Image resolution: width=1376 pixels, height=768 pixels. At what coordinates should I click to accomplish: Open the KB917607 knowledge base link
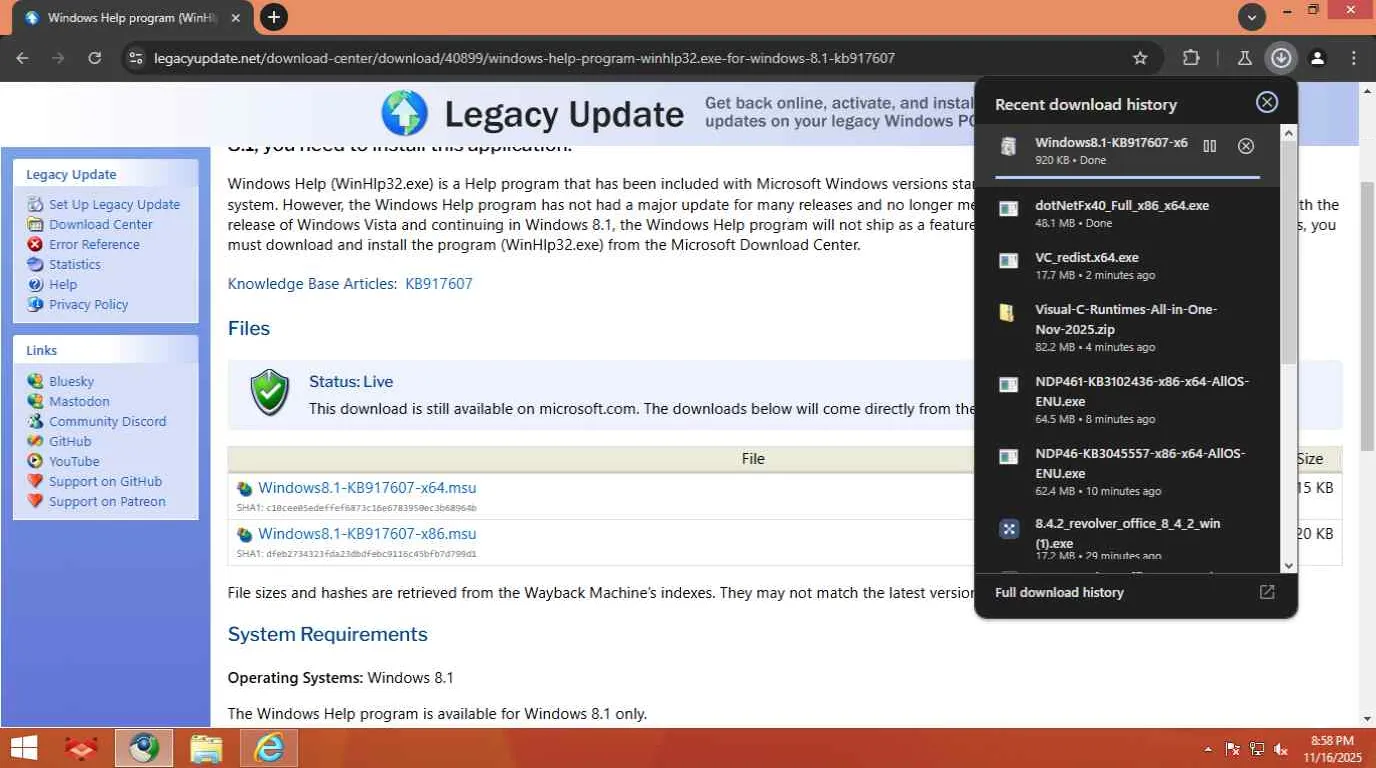[x=439, y=284]
